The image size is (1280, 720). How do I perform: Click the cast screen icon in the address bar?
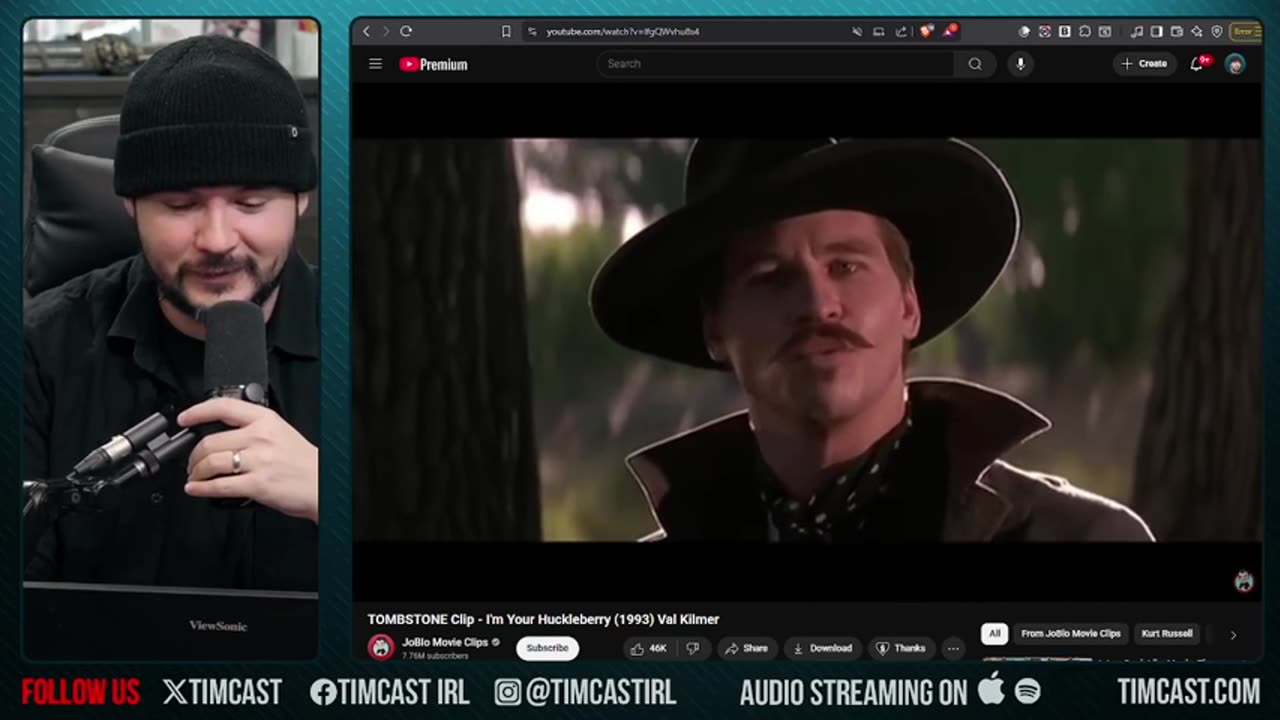(878, 31)
